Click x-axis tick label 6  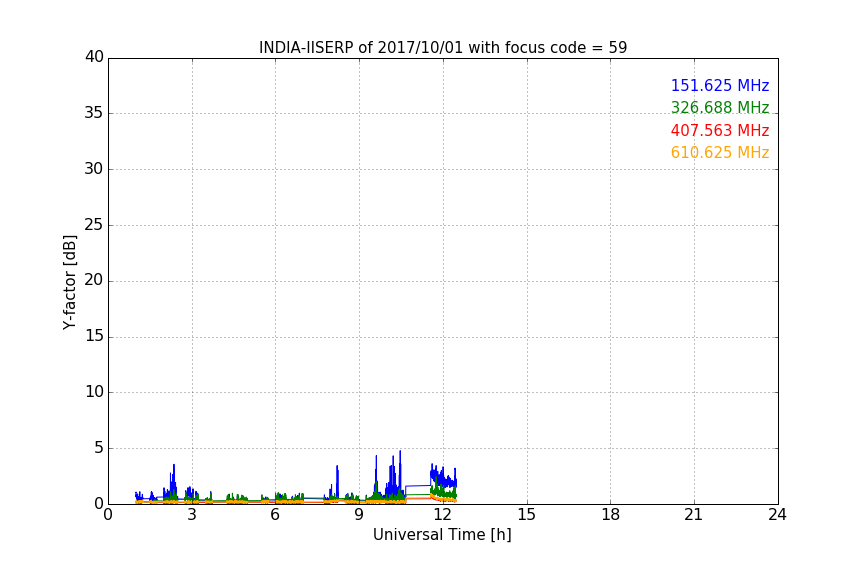pos(275,515)
